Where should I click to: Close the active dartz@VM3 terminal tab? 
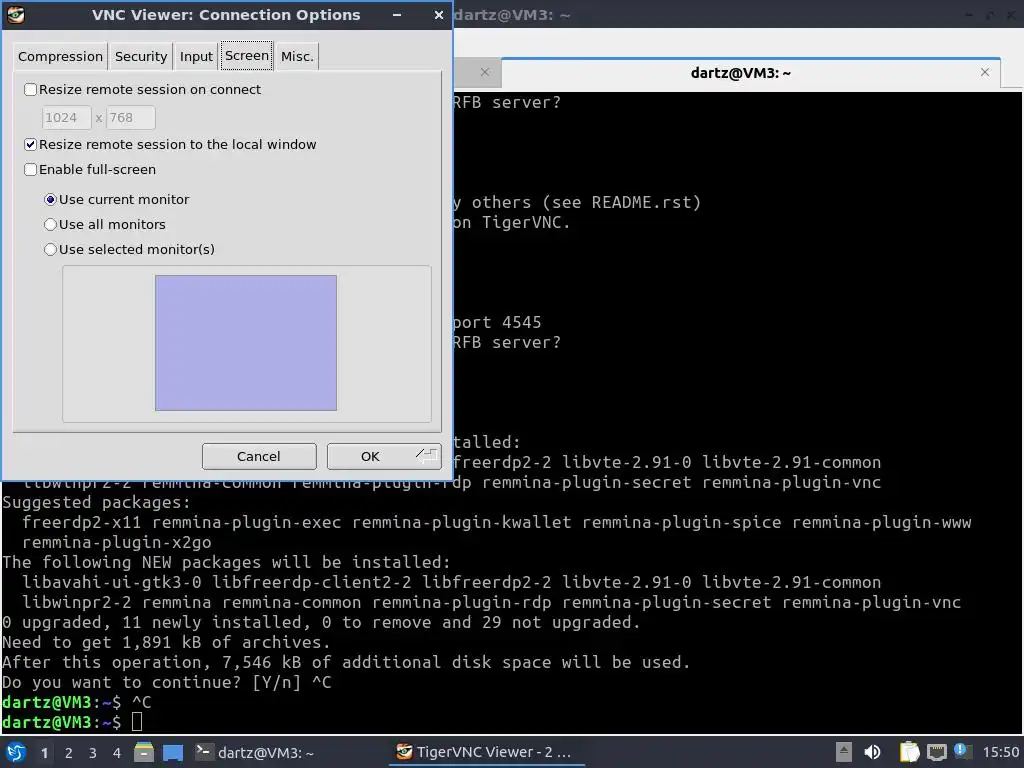point(985,72)
